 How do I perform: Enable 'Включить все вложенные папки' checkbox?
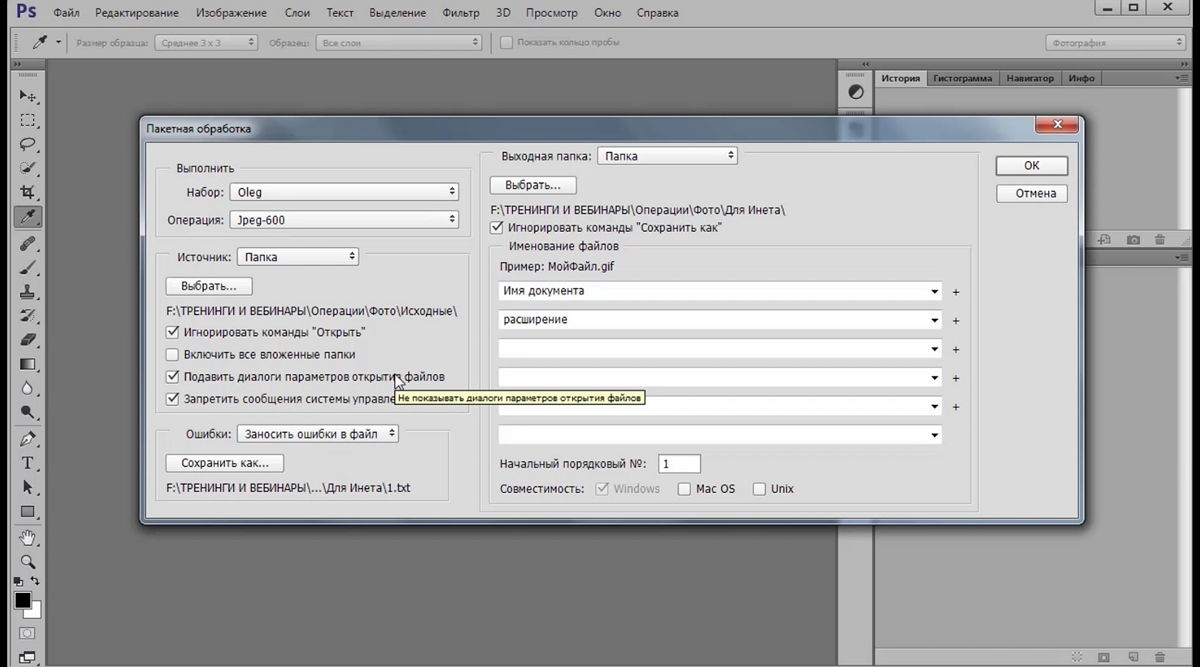[x=173, y=355]
